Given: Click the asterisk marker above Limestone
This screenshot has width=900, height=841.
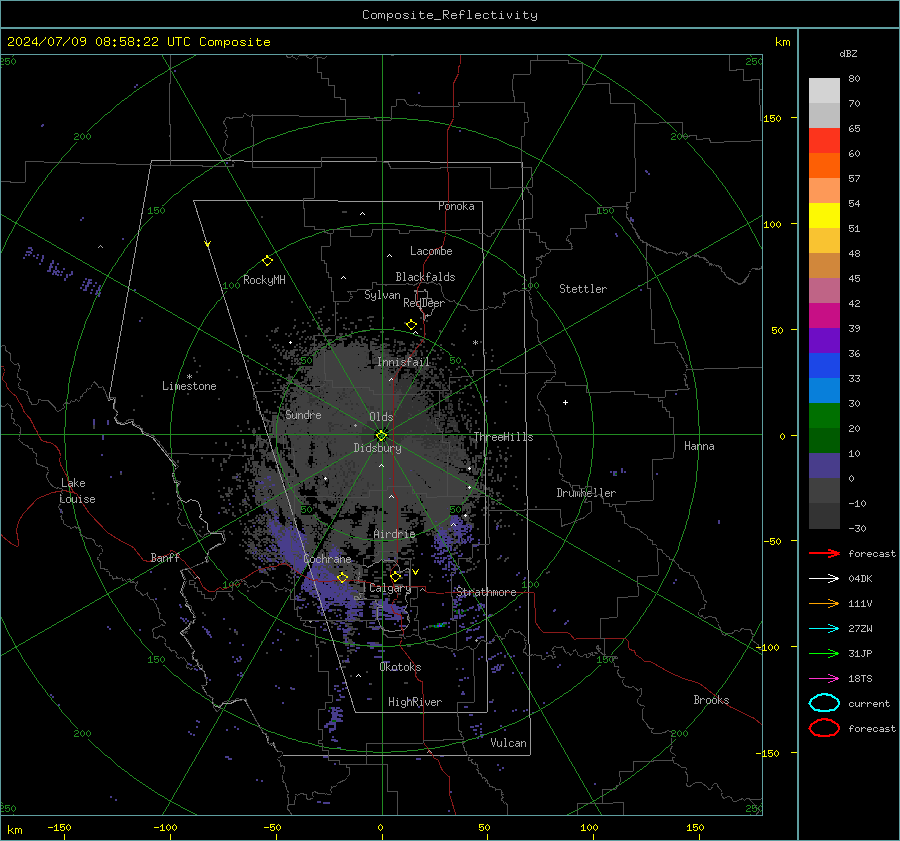Looking at the screenshot, I should coord(189,377).
